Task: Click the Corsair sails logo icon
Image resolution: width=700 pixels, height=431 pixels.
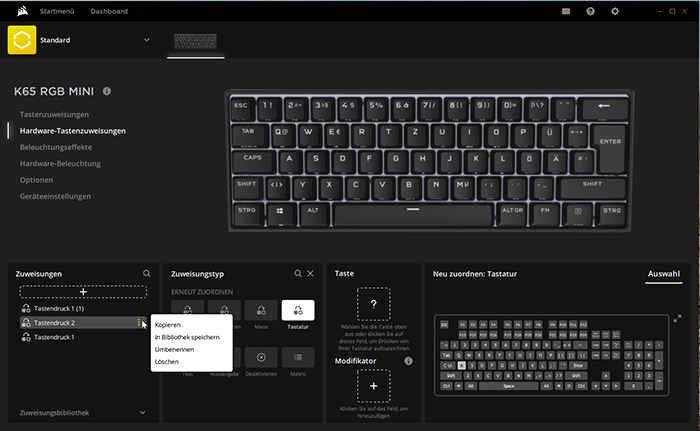Action: (22, 11)
